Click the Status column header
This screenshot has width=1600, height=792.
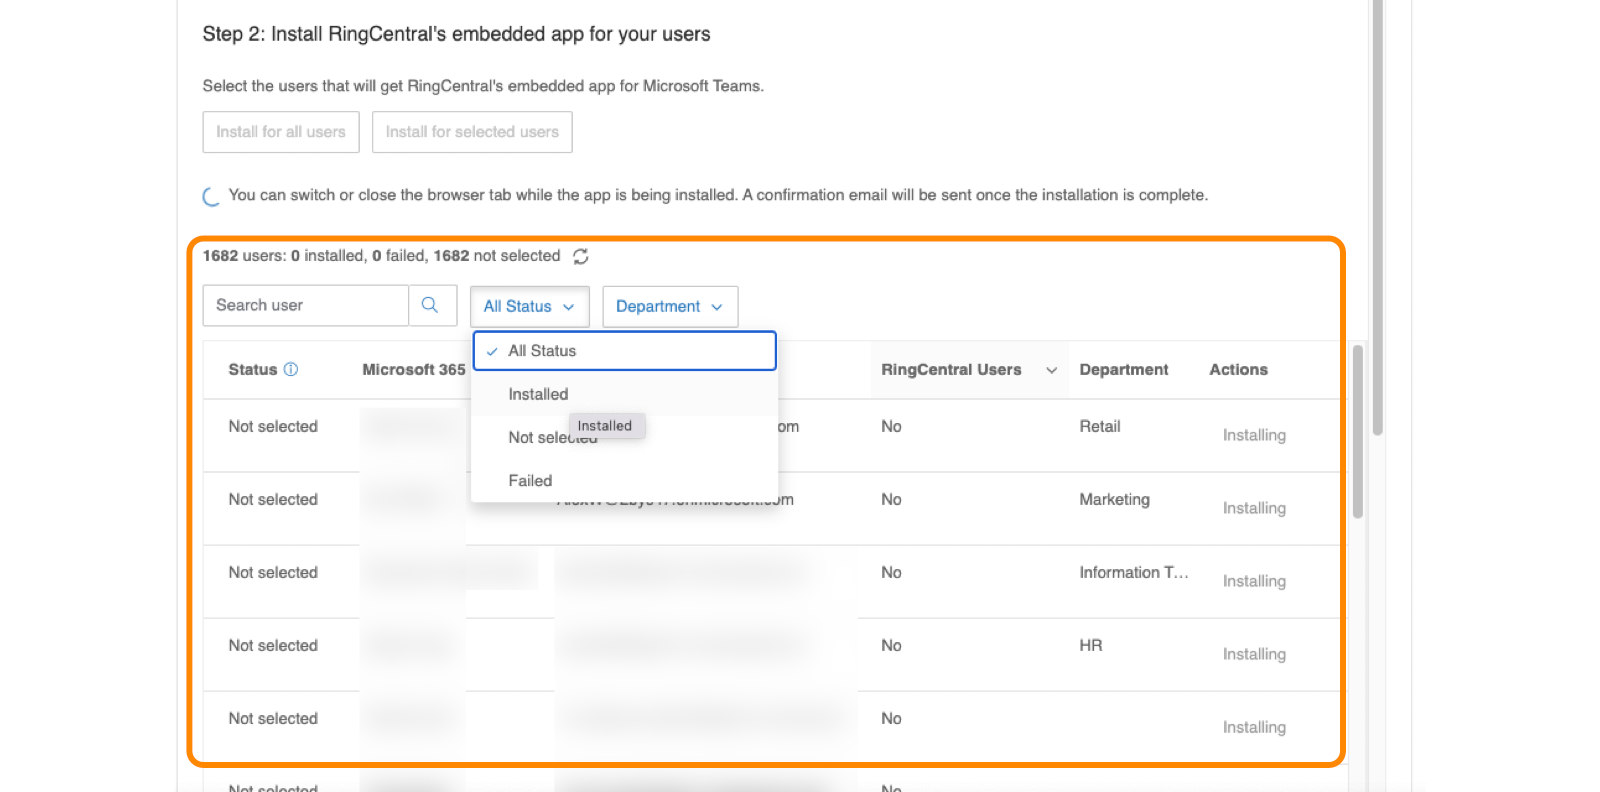point(253,369)
